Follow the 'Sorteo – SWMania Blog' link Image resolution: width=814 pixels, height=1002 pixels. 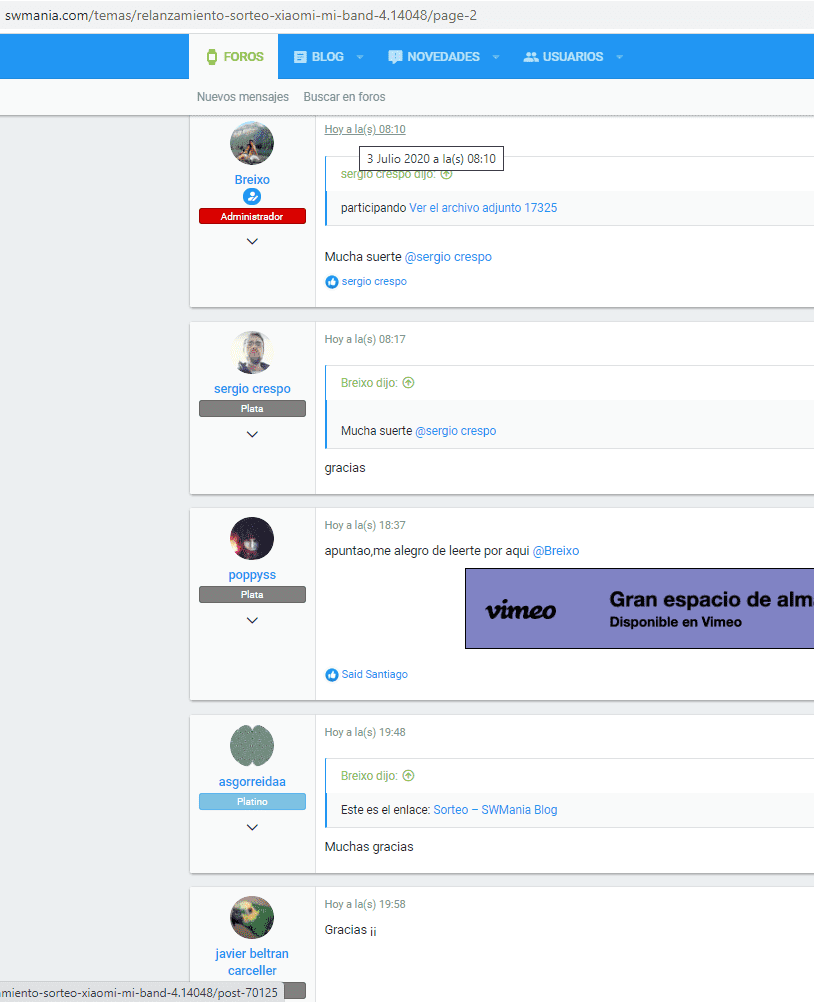pos(495,810)
